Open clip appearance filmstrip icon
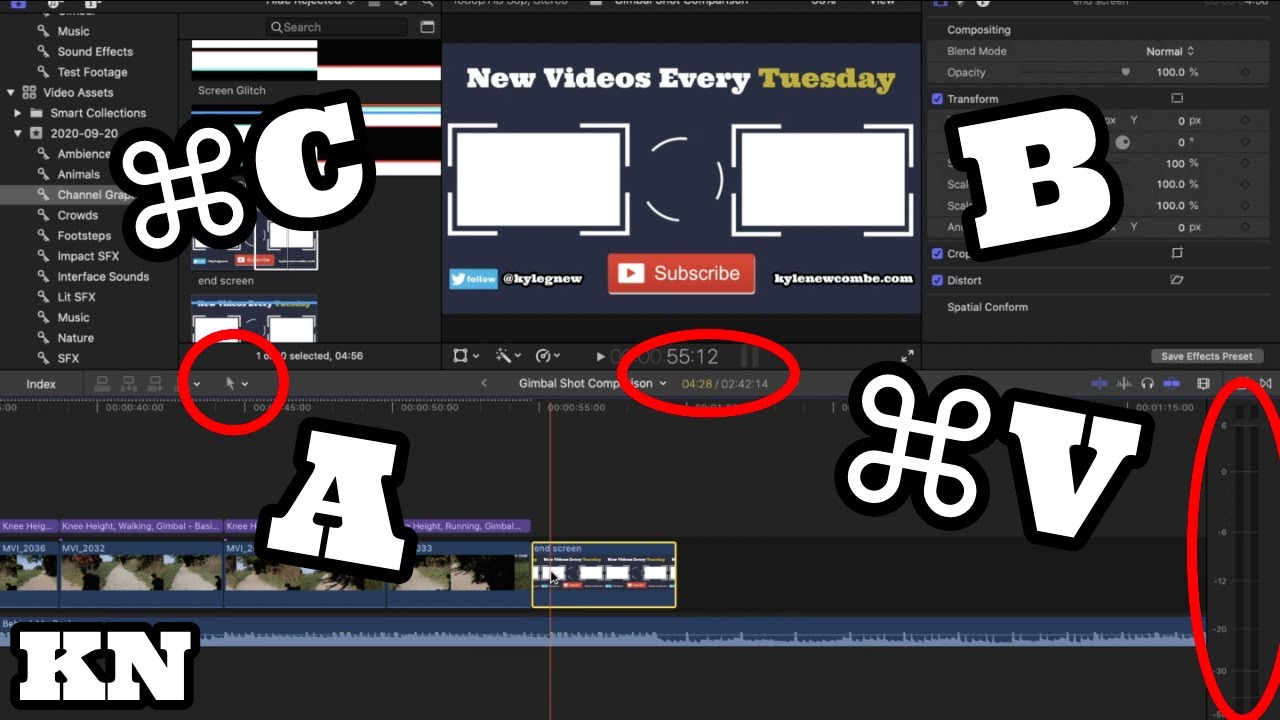 pos(1203,383)
